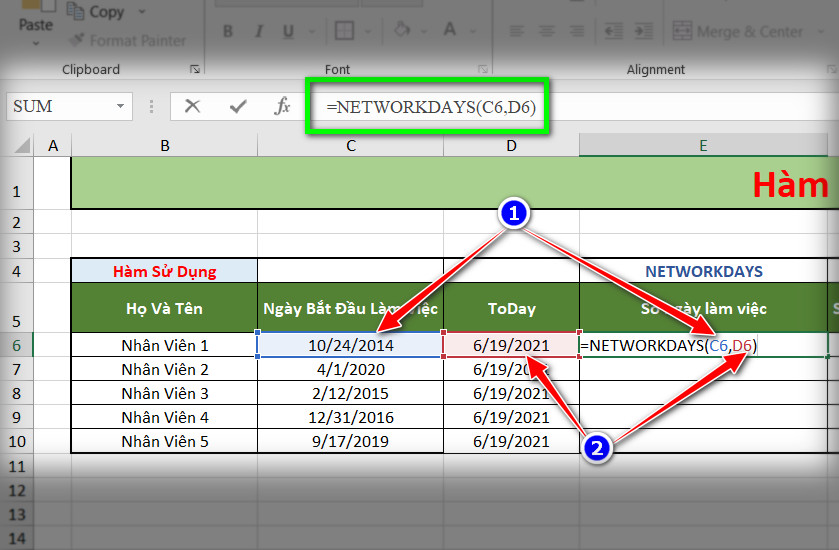Select the cell with date 12/31/2016

350,417
